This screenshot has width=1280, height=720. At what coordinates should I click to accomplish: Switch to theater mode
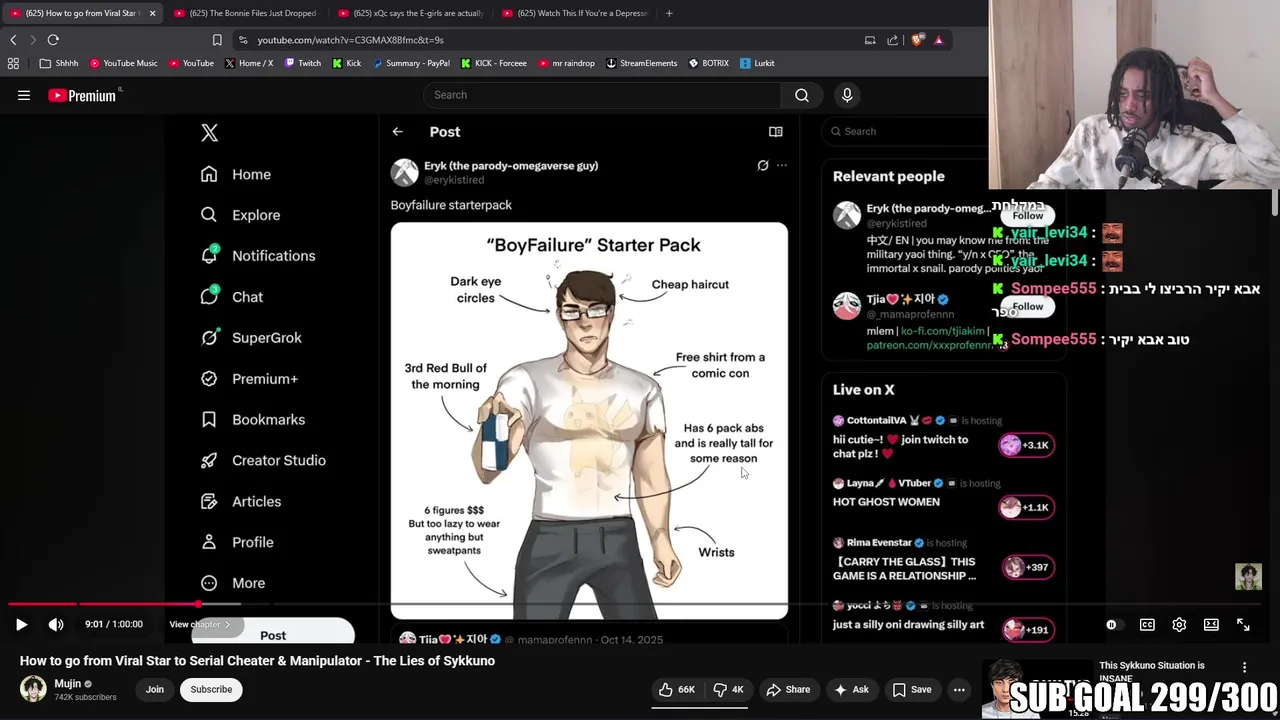1211,624
